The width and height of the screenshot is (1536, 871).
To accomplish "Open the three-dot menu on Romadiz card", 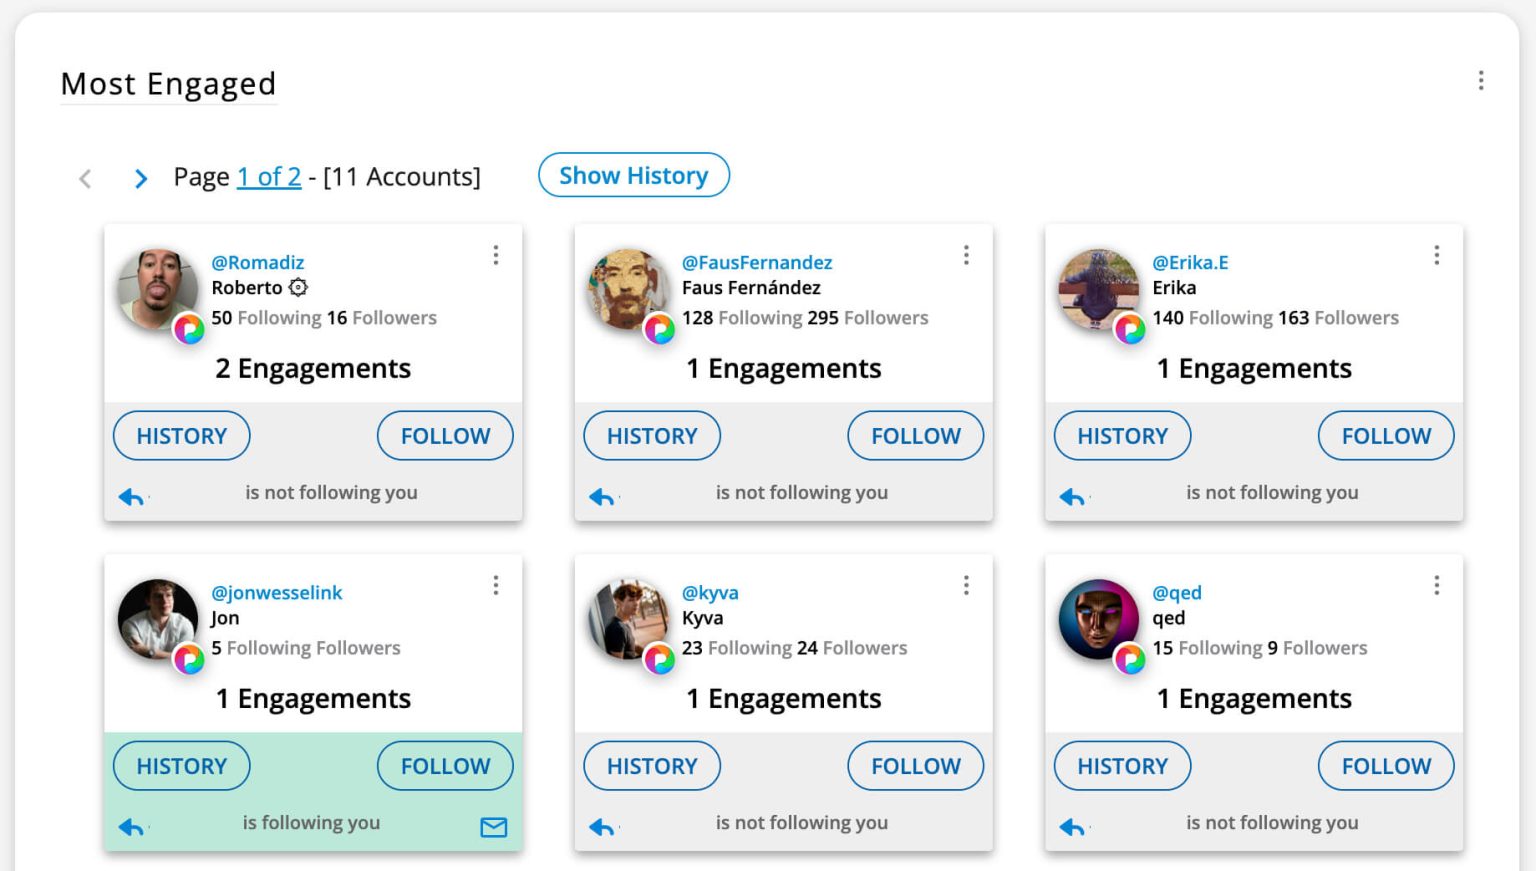I will click(495, 255).
